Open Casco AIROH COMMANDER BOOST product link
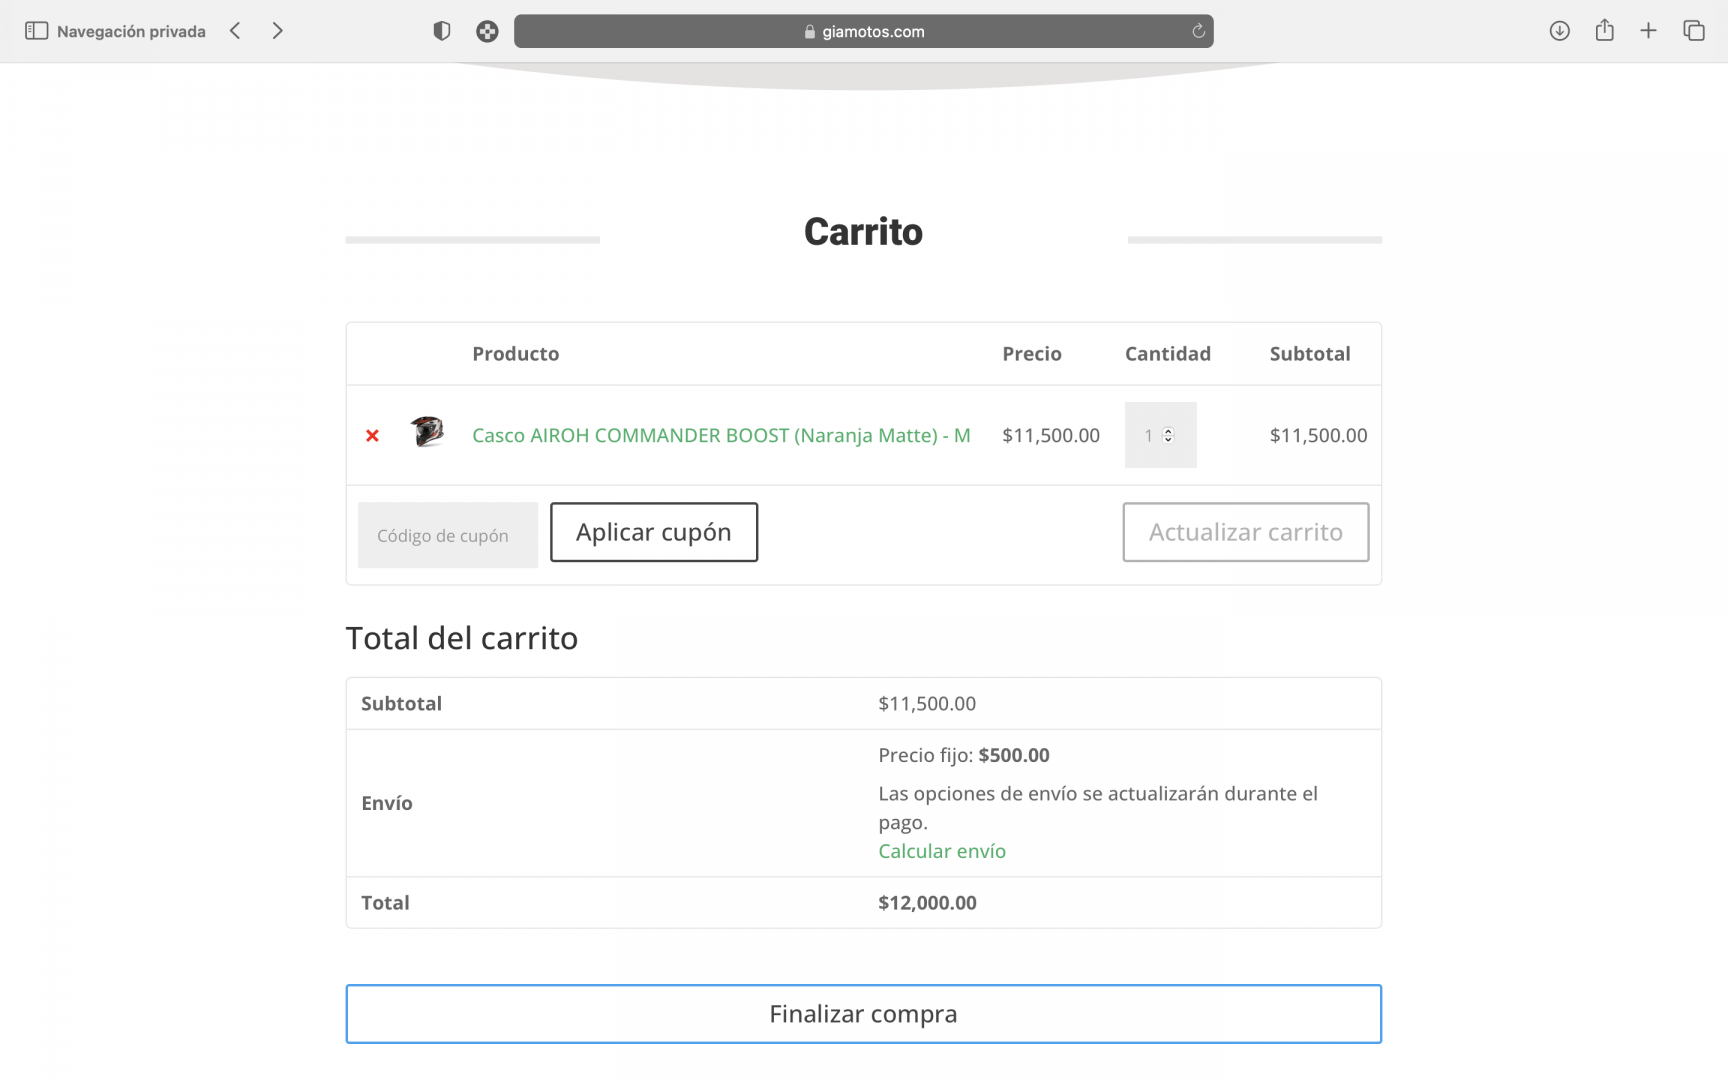The width and height of the screenshot is (1728, 1080). tap(721, 435)
